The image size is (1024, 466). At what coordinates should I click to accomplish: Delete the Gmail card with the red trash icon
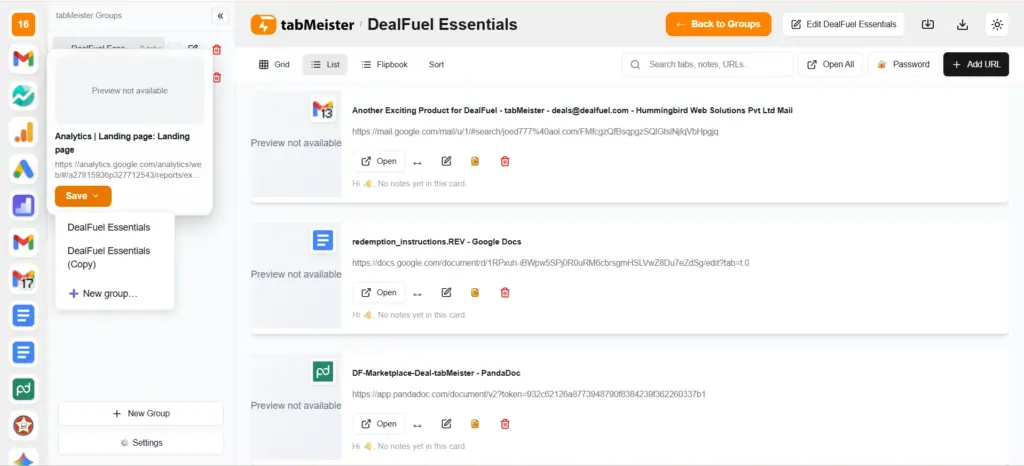click(505, 161)
